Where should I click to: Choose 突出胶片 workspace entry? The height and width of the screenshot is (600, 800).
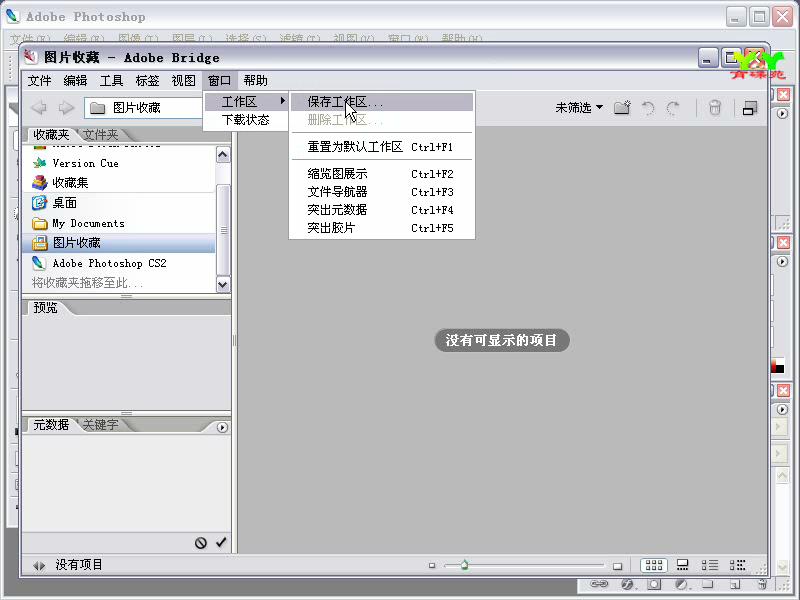tap(382, 228)
